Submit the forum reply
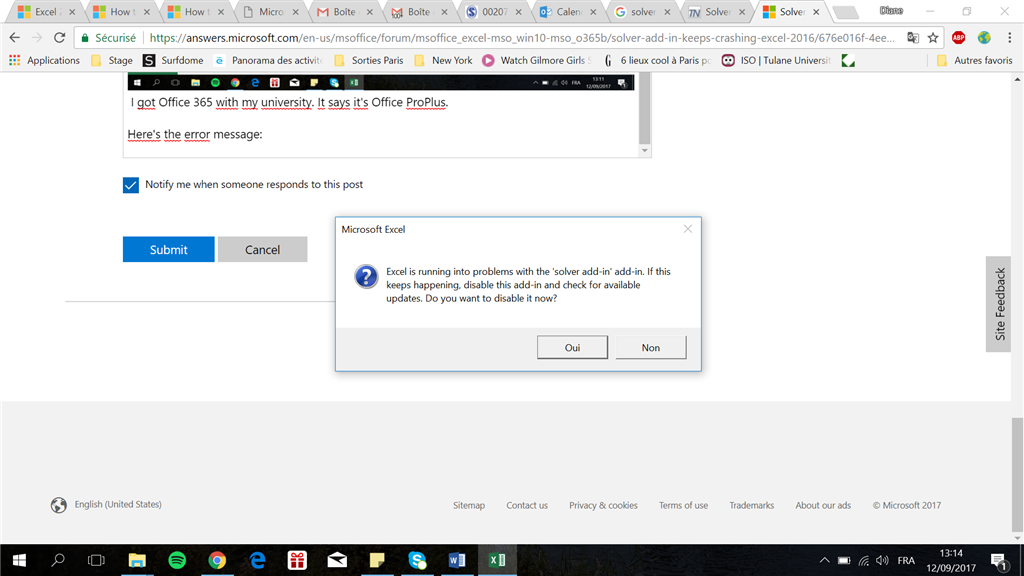The width and height of the screenshot is (1024, 576). [x=168, y=249]
